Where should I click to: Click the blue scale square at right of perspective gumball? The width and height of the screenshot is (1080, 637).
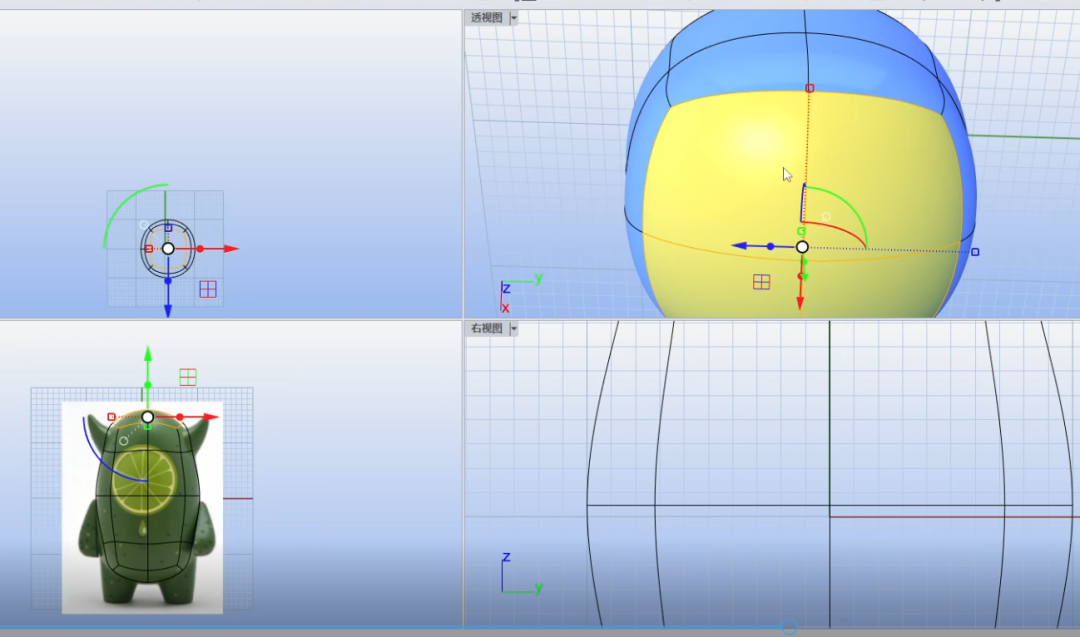[x=975, y=252]
